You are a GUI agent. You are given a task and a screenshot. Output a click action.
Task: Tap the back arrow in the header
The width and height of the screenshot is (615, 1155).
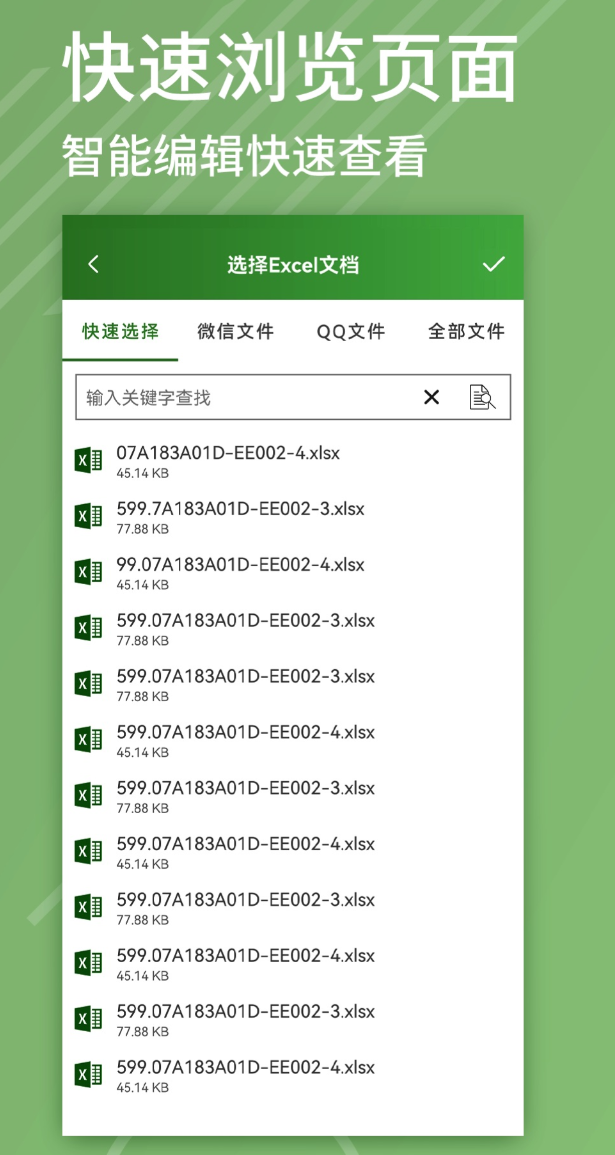click(x=93, y=264)
